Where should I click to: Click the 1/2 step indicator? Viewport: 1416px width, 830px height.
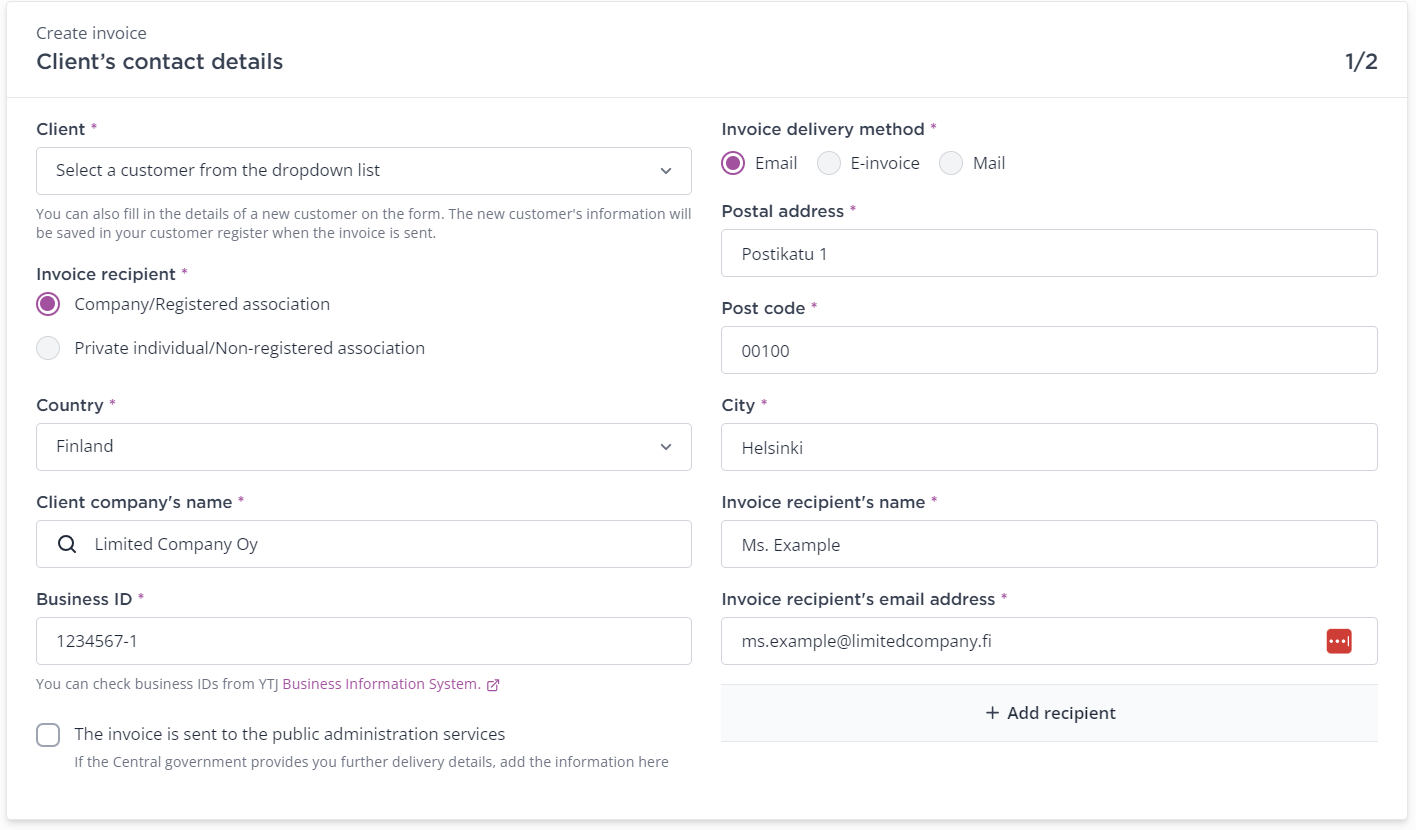coord(1361,62)
